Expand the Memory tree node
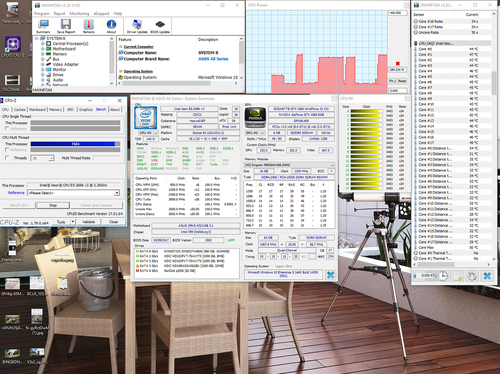The height and width of the screenshot is (374, 500). click(43, 54)
